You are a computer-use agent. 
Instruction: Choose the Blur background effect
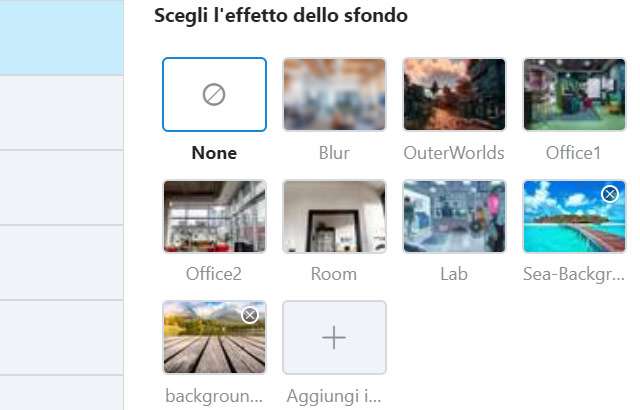click(334, 94)
